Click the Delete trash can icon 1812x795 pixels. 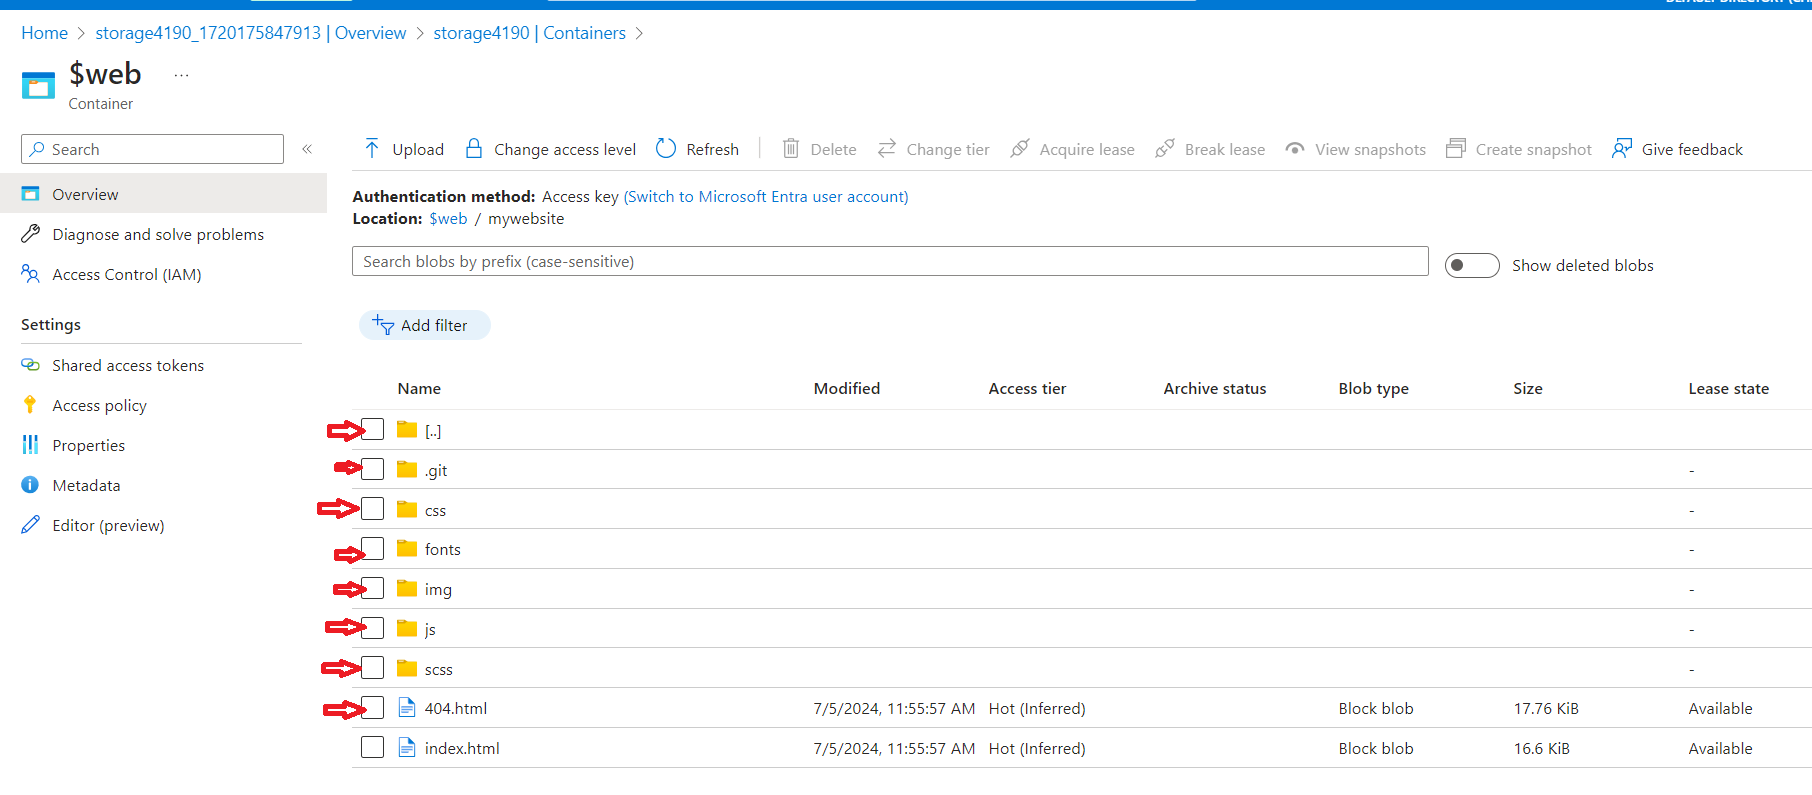(x=790, y=149)
